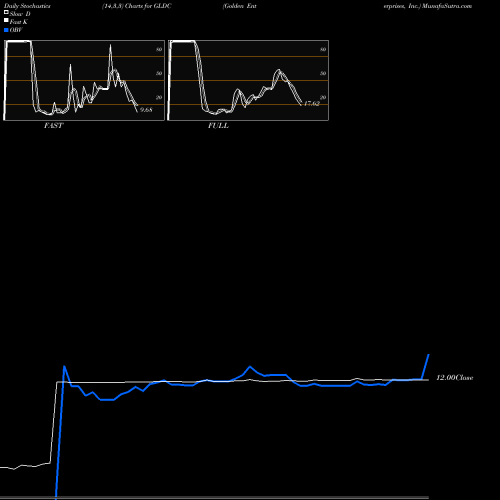The width and height of the screenshot is (500, 500).
Task: Click the 'FULL' label under the chart
Action: pyautogui.click(x=218, y=126)
